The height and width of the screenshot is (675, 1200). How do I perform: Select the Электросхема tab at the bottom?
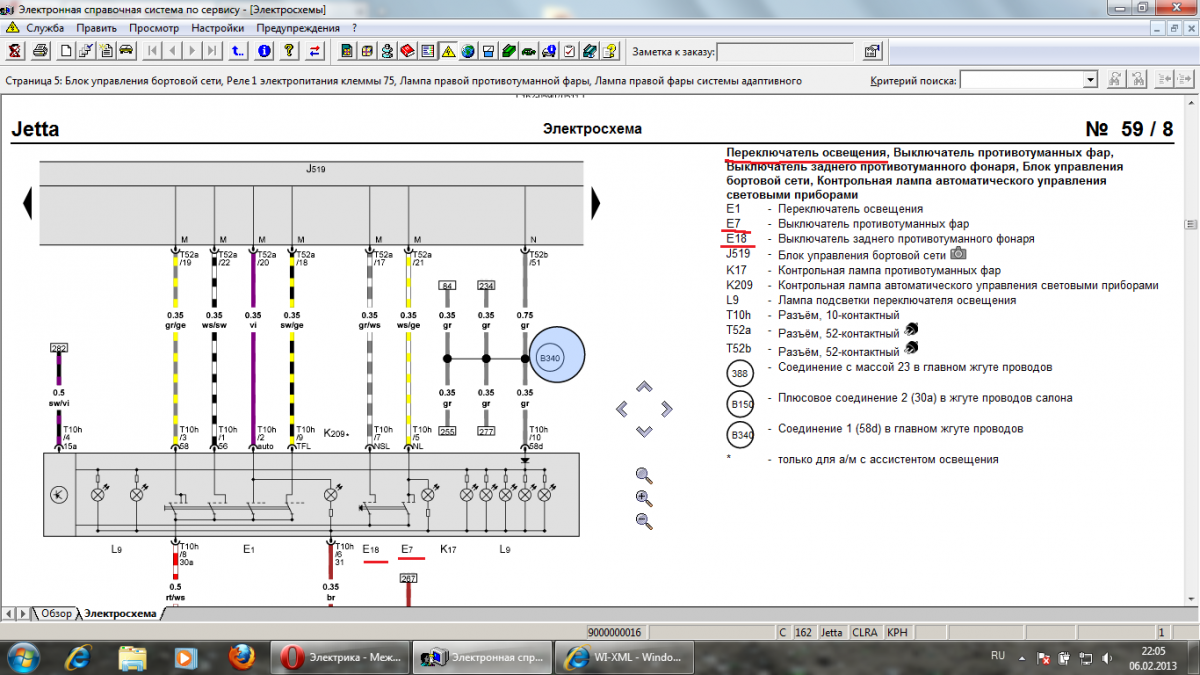120,613
